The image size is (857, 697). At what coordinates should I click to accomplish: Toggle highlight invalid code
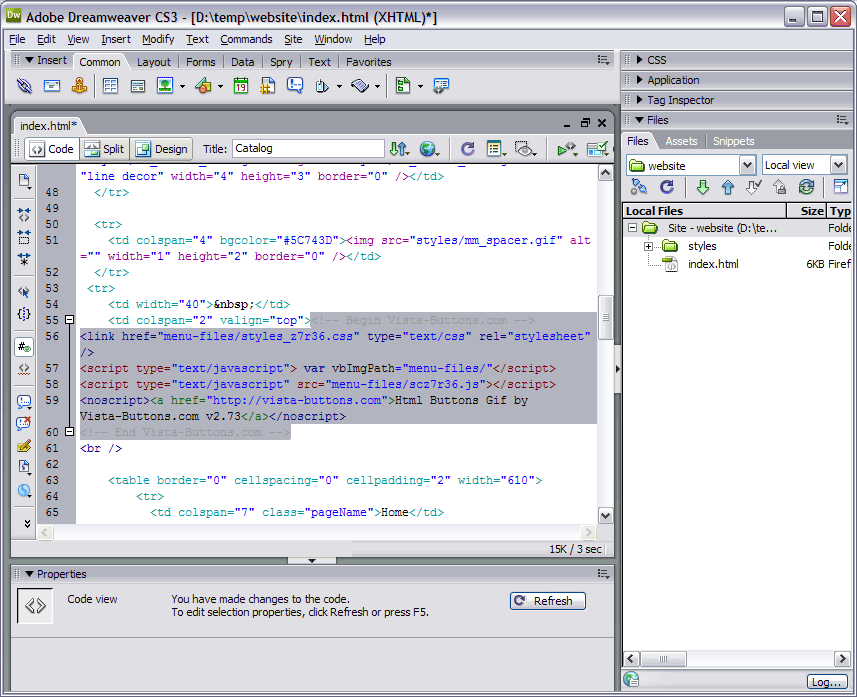24,369
